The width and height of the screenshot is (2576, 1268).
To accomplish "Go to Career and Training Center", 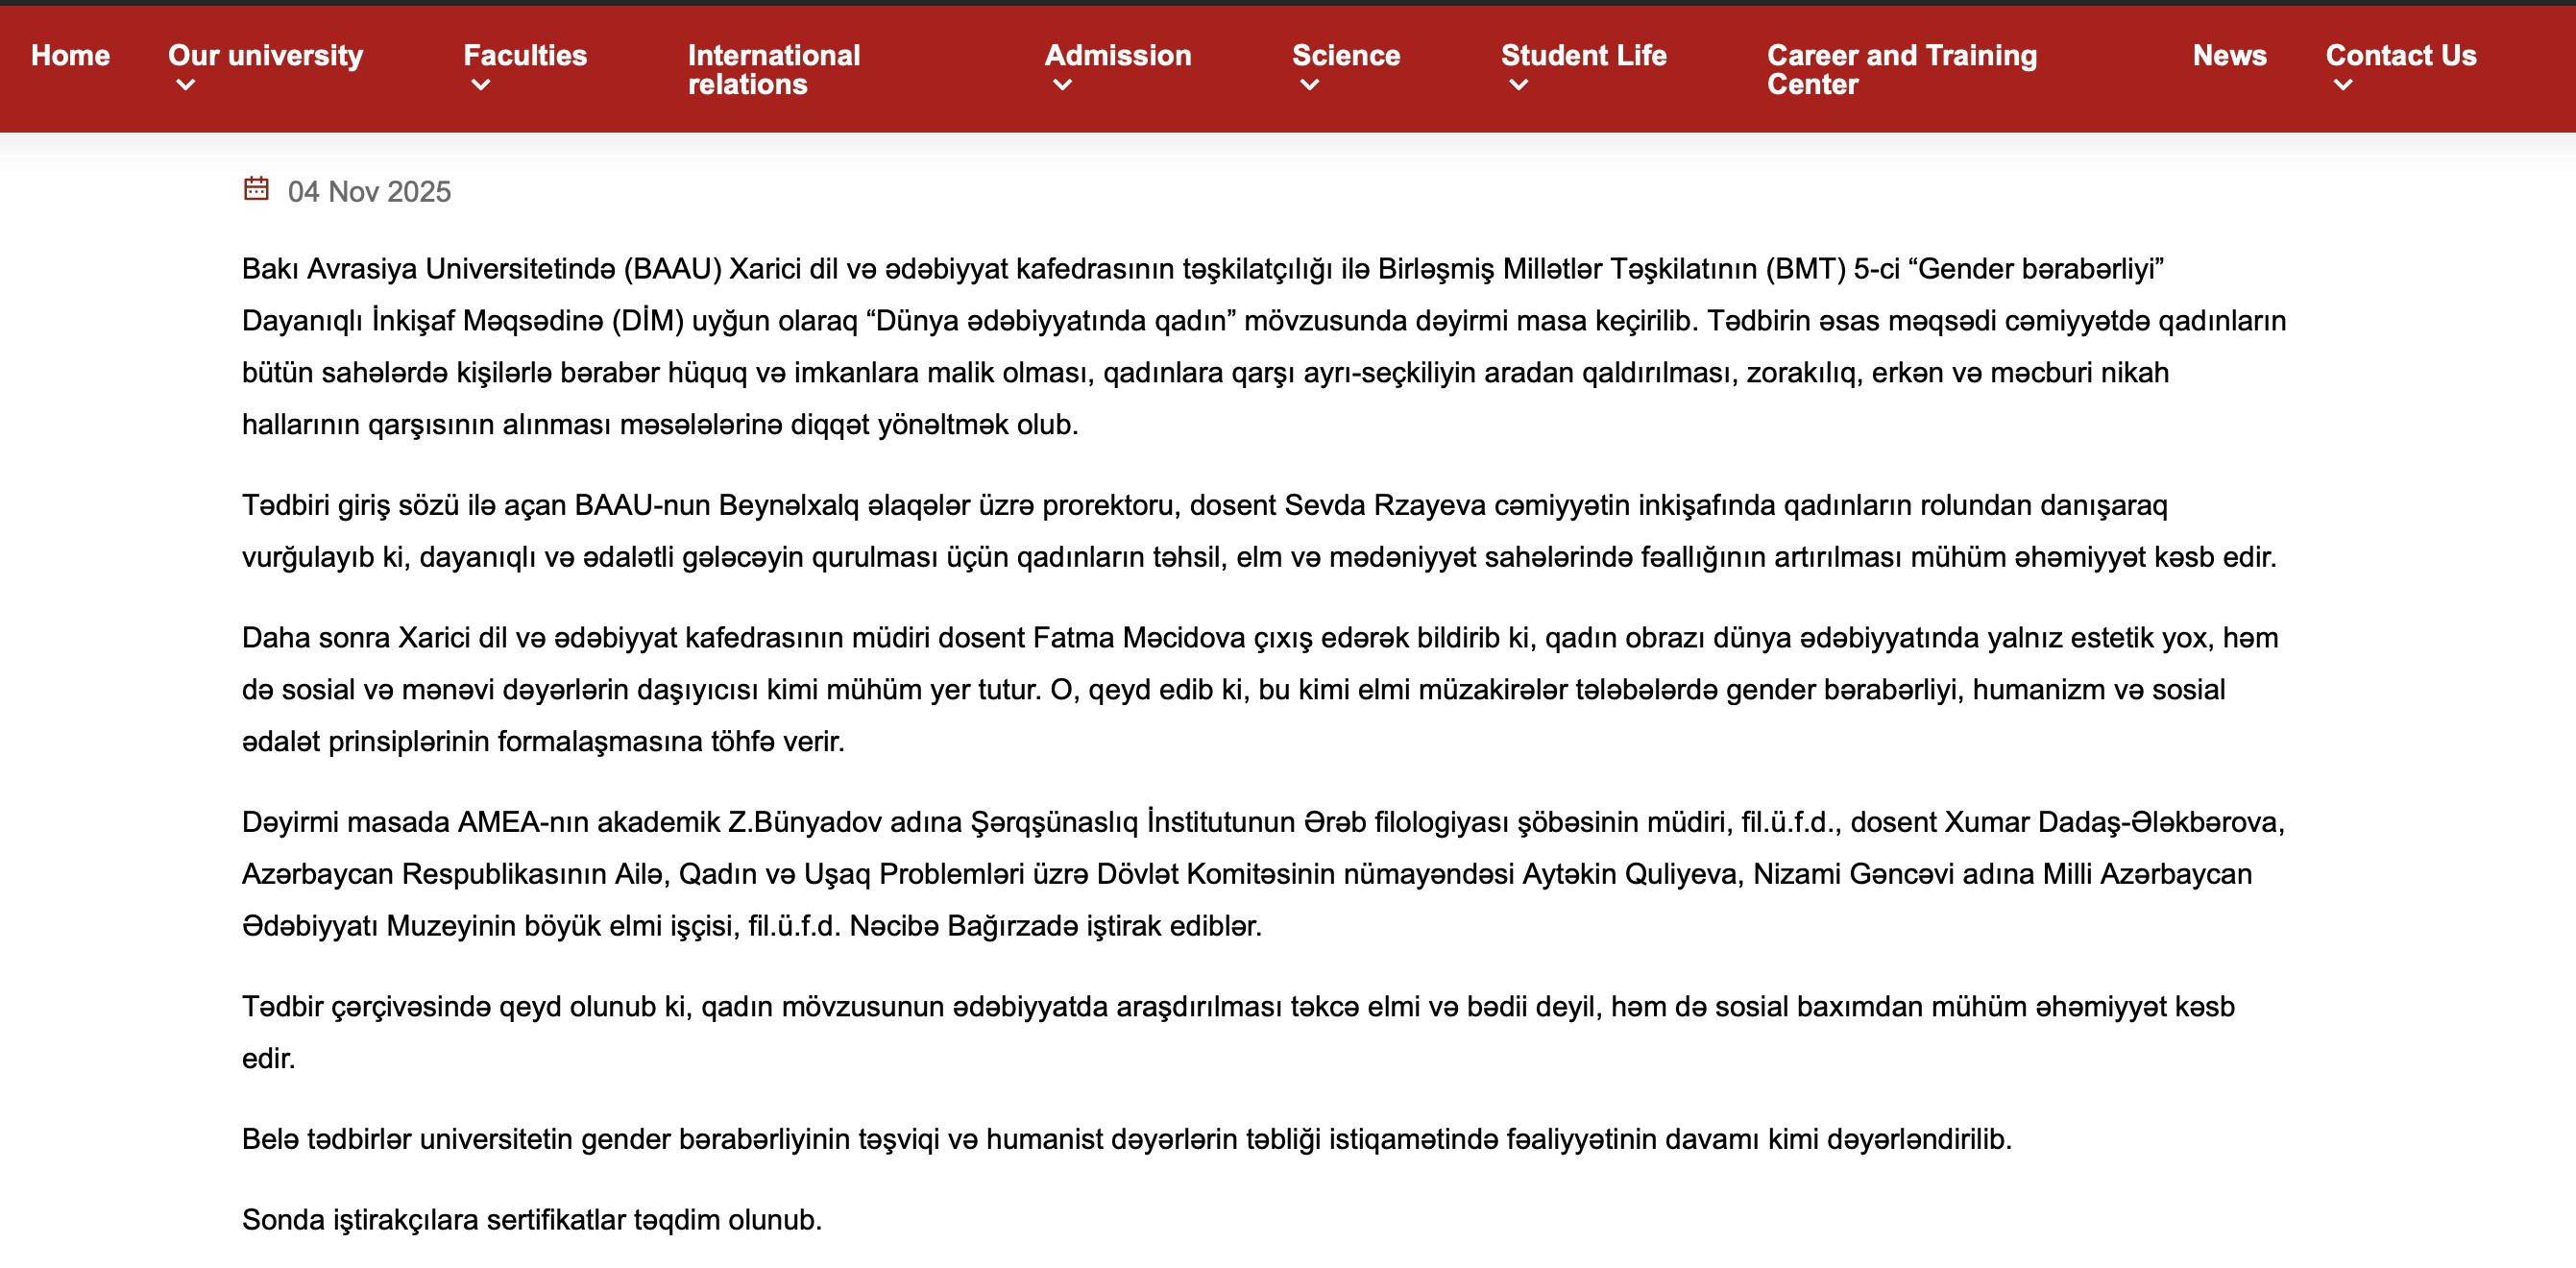I will click(x=1901, y=70).
